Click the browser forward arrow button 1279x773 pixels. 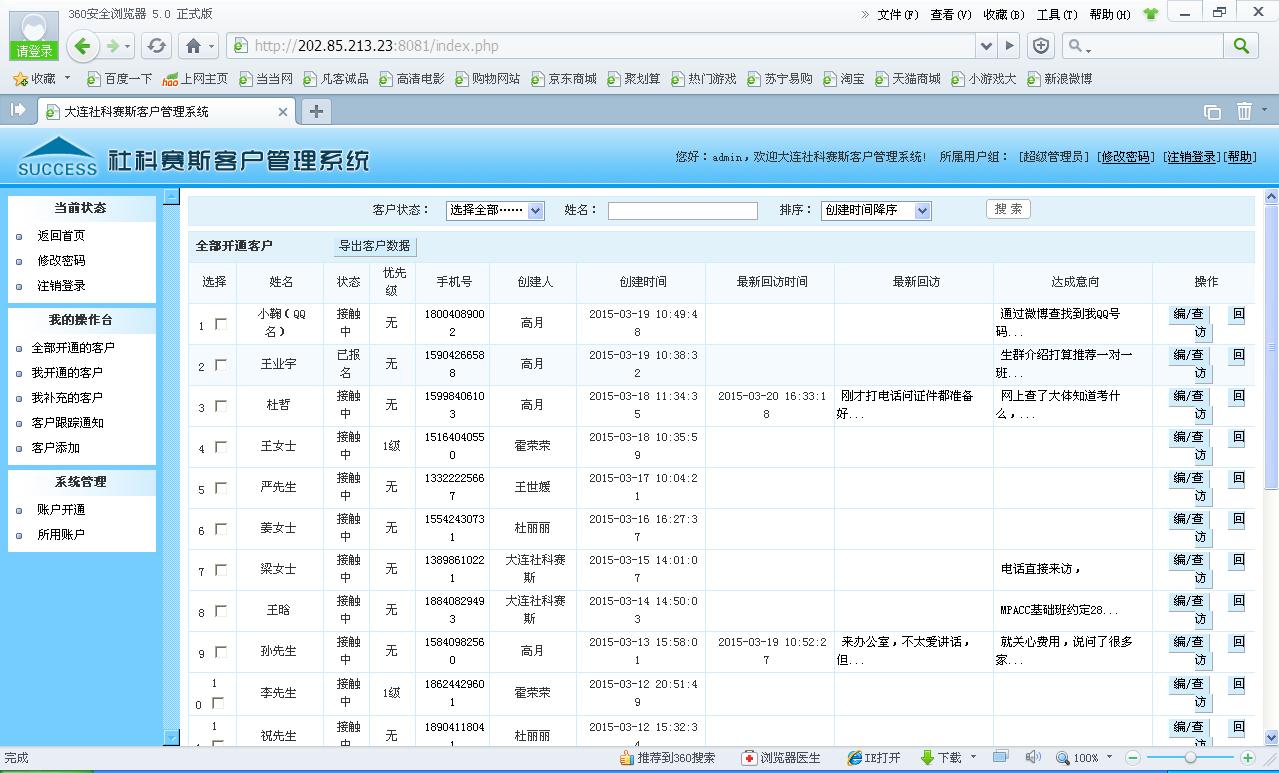[113, 45]
